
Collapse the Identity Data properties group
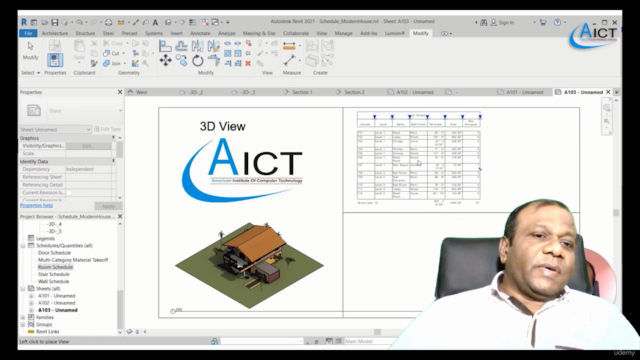tap(113, 162)
